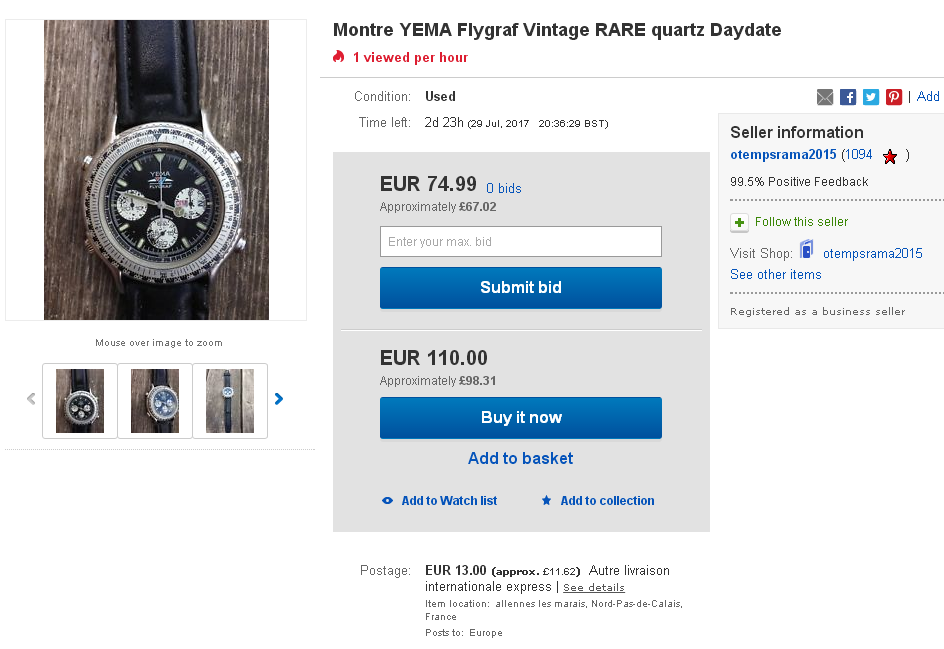Image resolution: width=944 pixels, height=649 pixels.
Task: Select the third watch thumbnail
Action: click(230, 401)
